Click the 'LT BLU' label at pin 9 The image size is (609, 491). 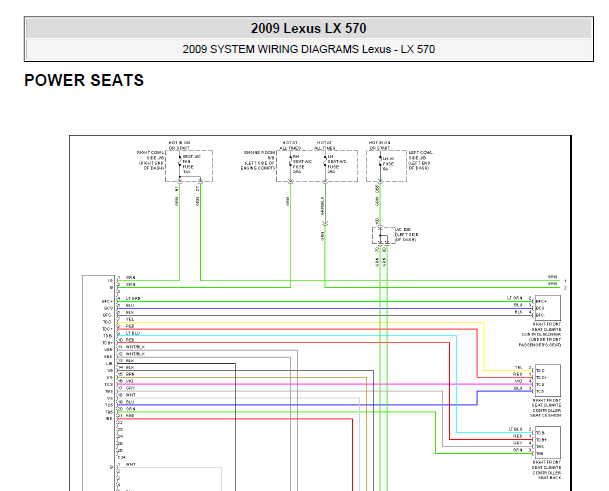click(132, 333)
